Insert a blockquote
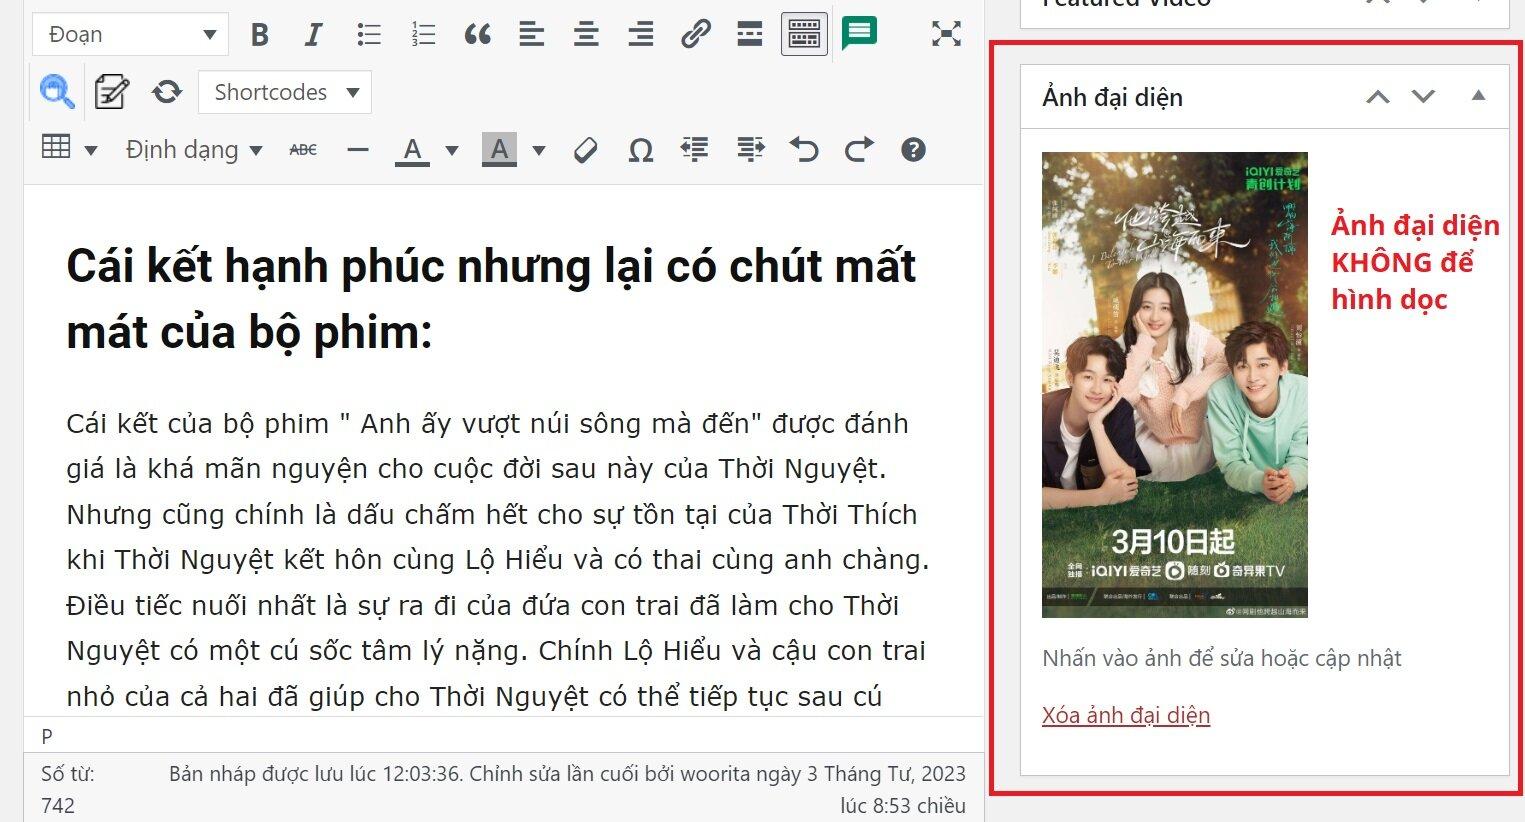Screen dimensions: 1525x822 pos(477,33)
